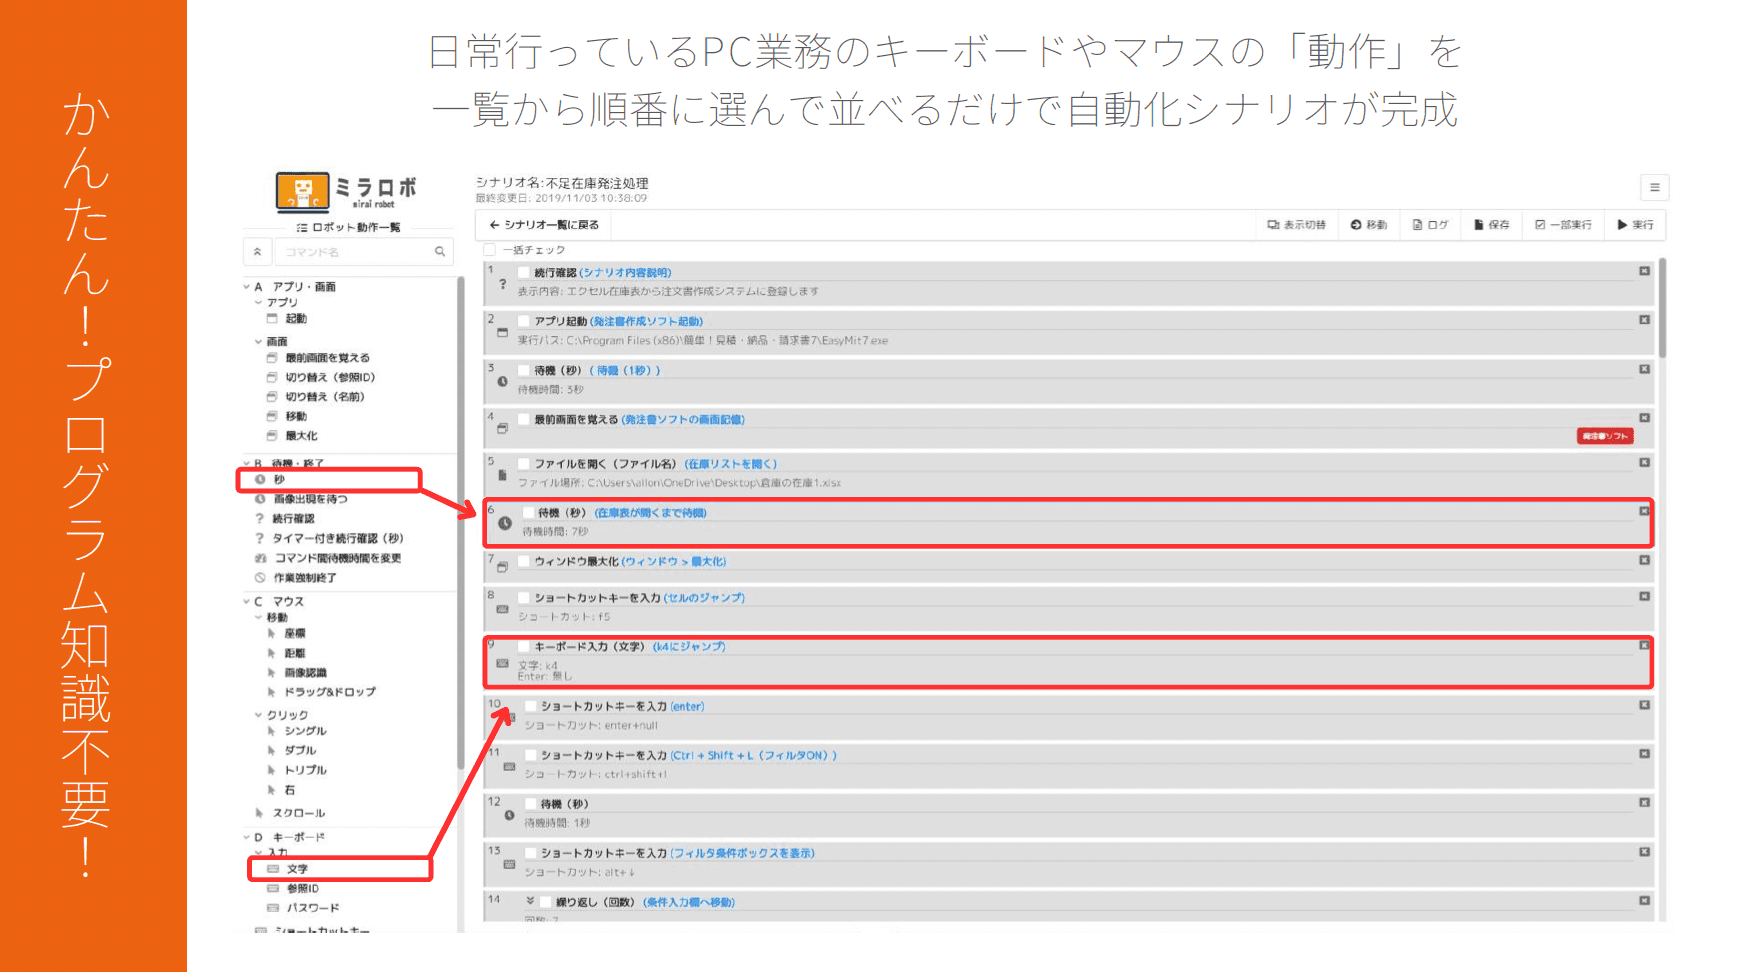Click the 保存 save button
Image resolution: width=1764 pixels, height=972 pixels.
pyautogui.click(x=1491, y=225)
